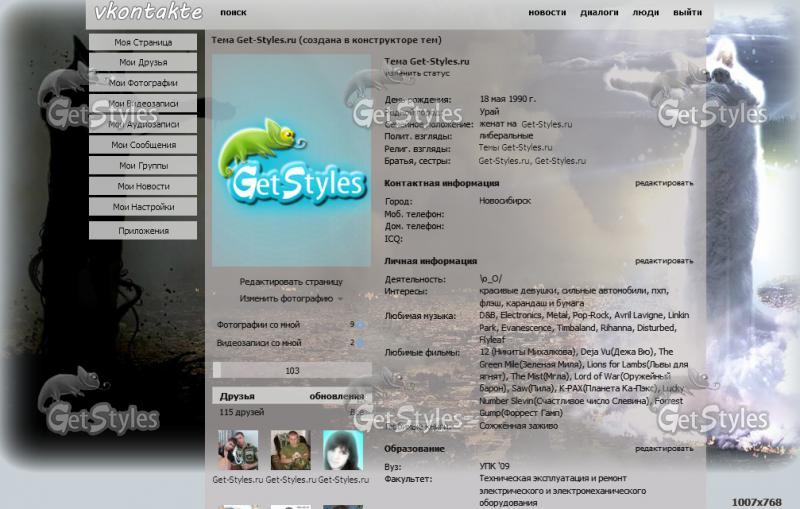The image size is (800, 509).
Task: Collapse the Контактная информация section header
Action: (441, 184)
